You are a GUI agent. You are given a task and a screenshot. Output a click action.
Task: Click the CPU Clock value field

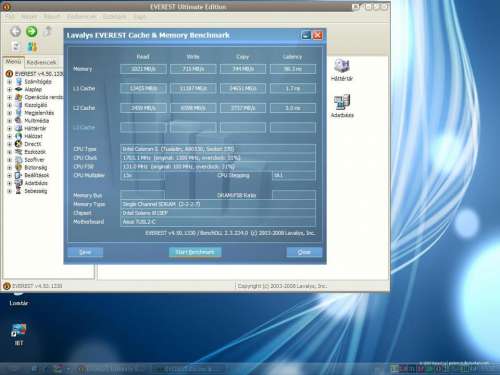point(218,158)
